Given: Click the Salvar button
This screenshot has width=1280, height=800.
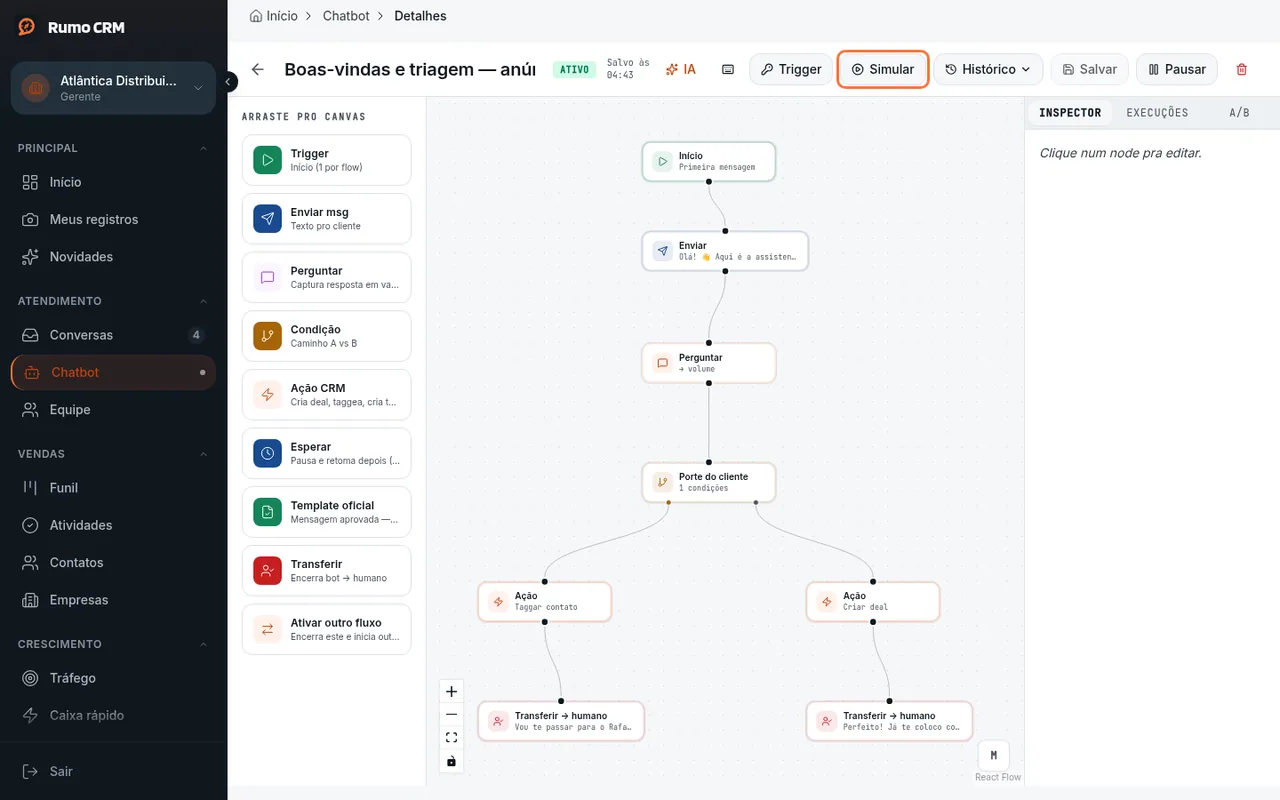Looking at the screenshot, I should point(1089,69).
